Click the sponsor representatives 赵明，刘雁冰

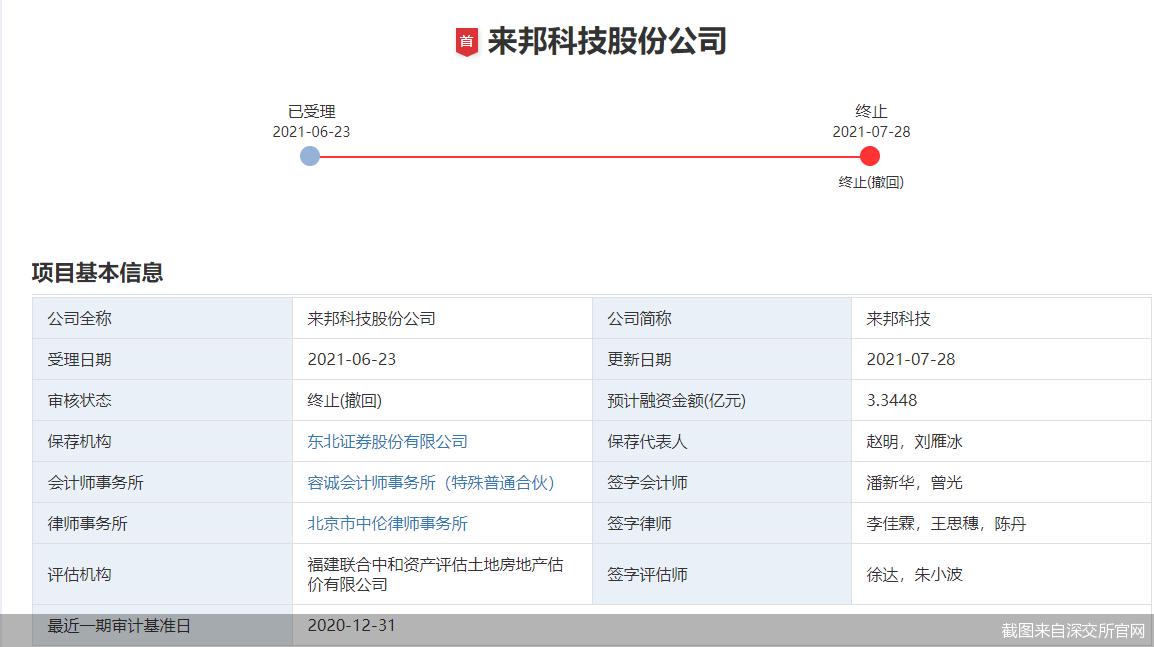point(914,442)
